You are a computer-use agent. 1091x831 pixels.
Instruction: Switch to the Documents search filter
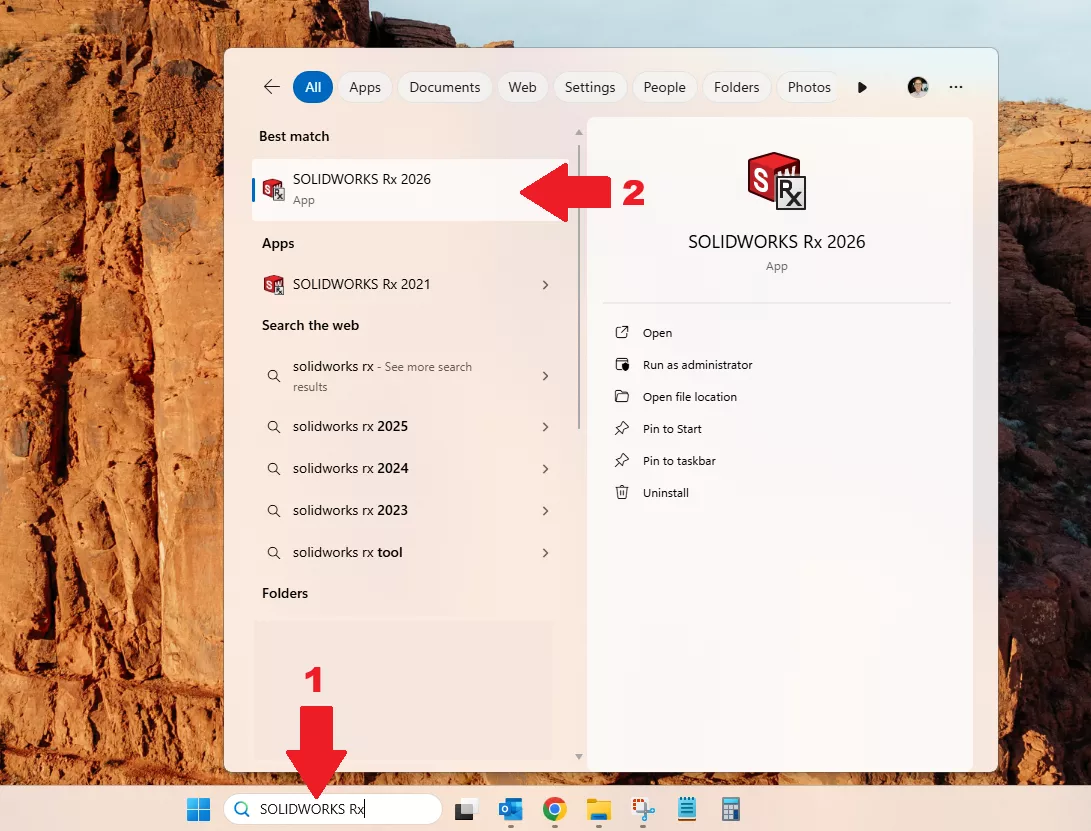444,87
